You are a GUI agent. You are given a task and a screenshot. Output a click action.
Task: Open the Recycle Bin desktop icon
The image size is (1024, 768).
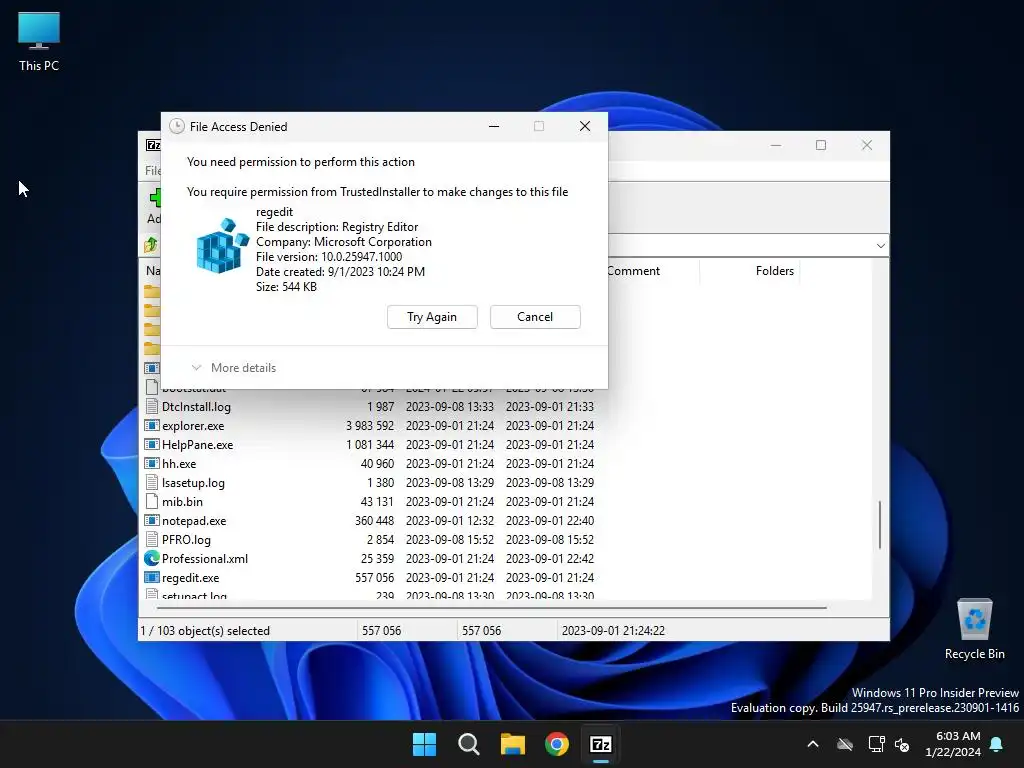pos(974,630)
